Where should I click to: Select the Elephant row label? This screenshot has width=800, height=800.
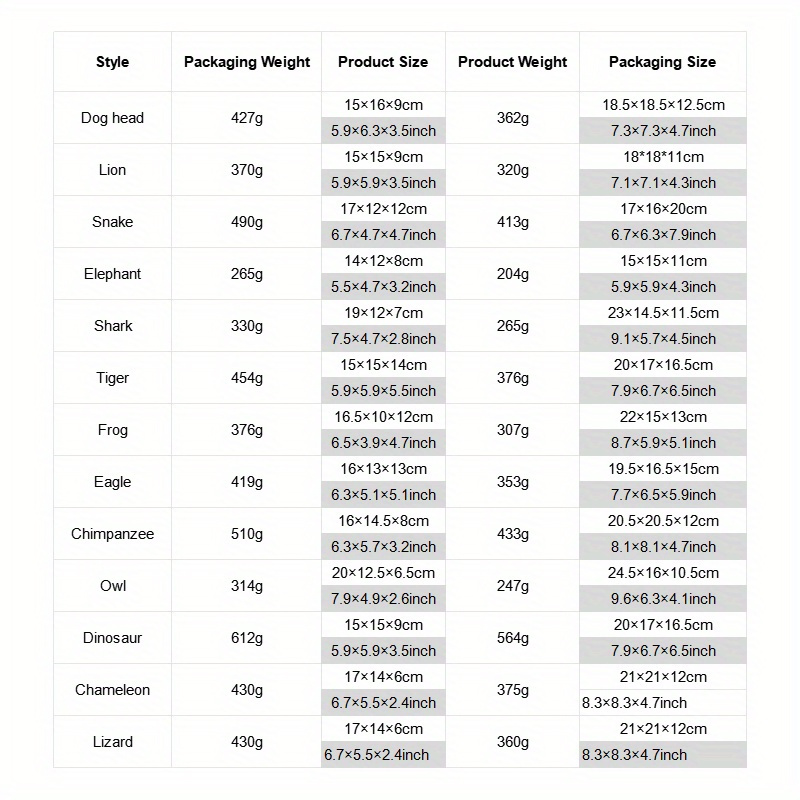click(112, 274)
